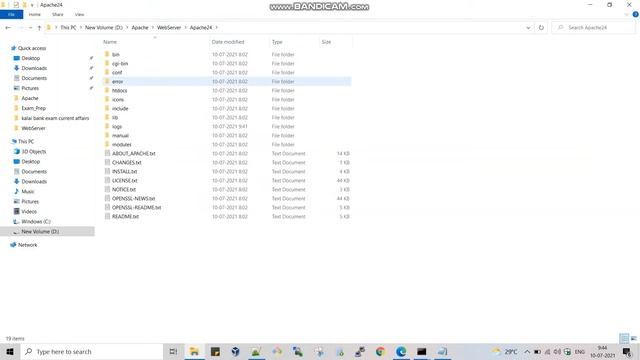This screenshot has height=360, width=640.
Task: Open Network in sidebar
Action: point(27,245)
